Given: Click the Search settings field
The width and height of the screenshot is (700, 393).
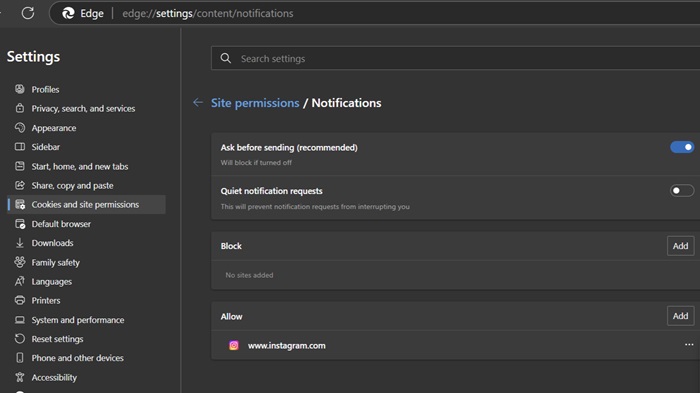Looking at the screenshot, I should tap(455, 59).
